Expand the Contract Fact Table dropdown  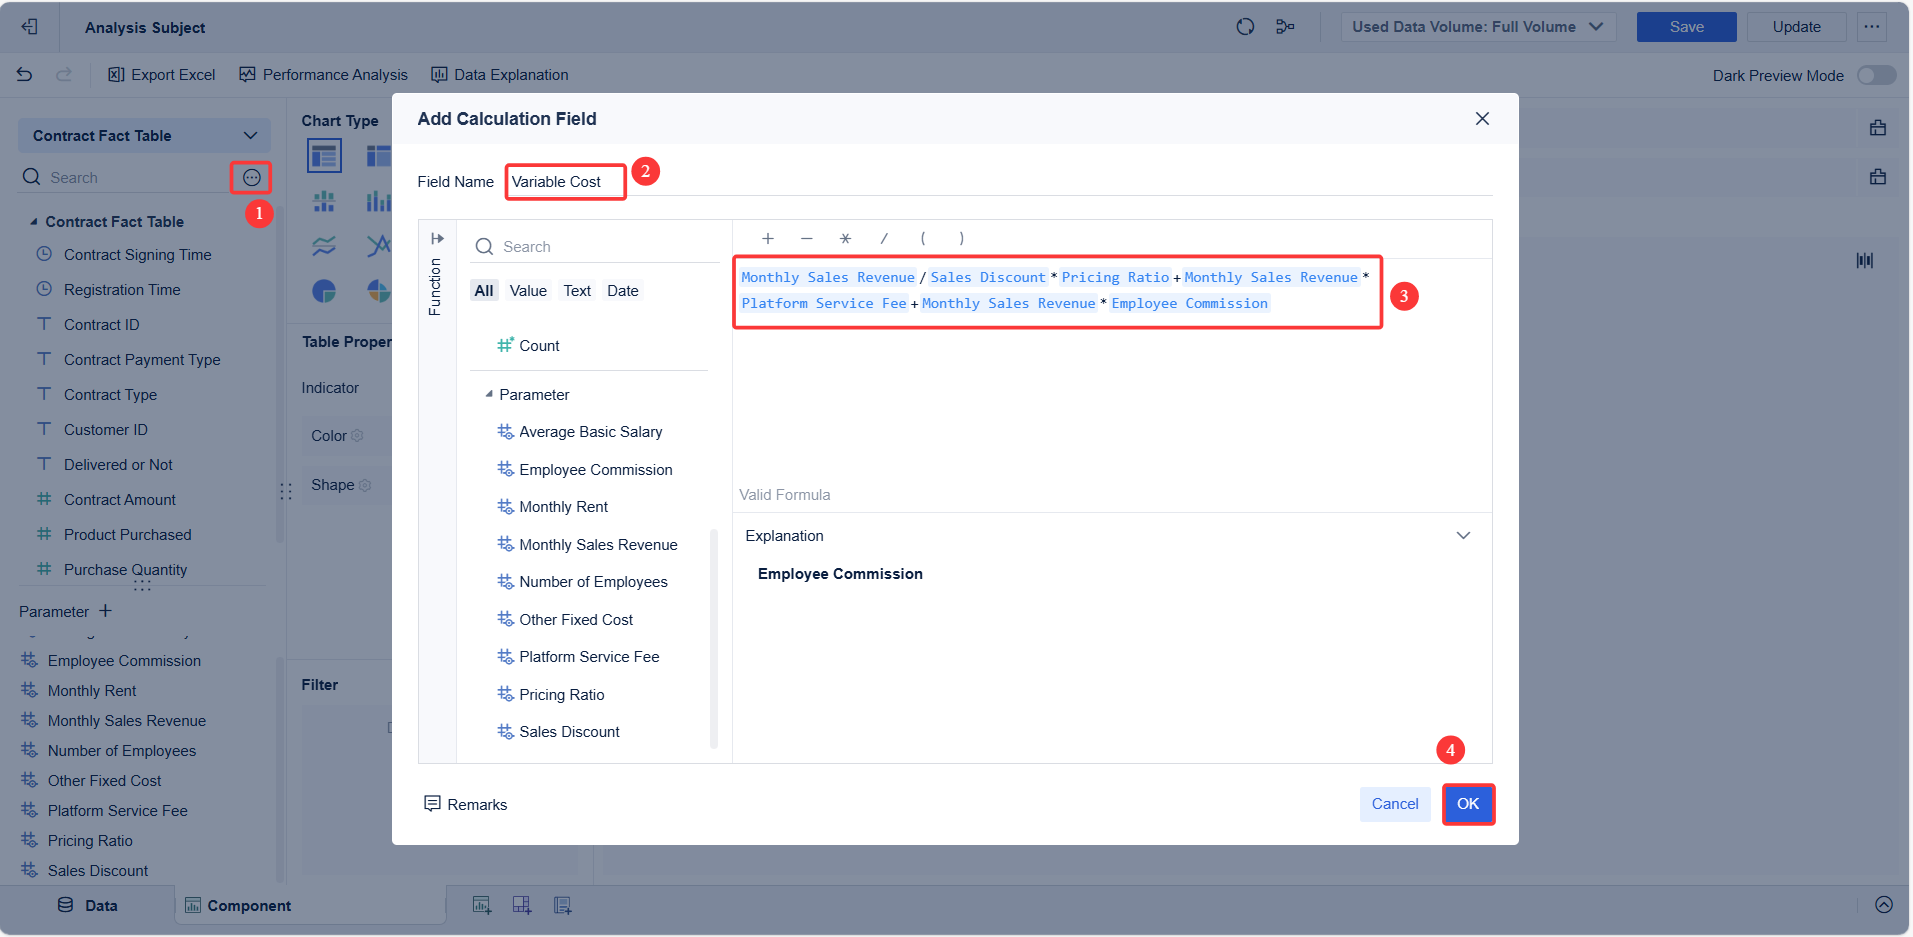coord(144,136)
